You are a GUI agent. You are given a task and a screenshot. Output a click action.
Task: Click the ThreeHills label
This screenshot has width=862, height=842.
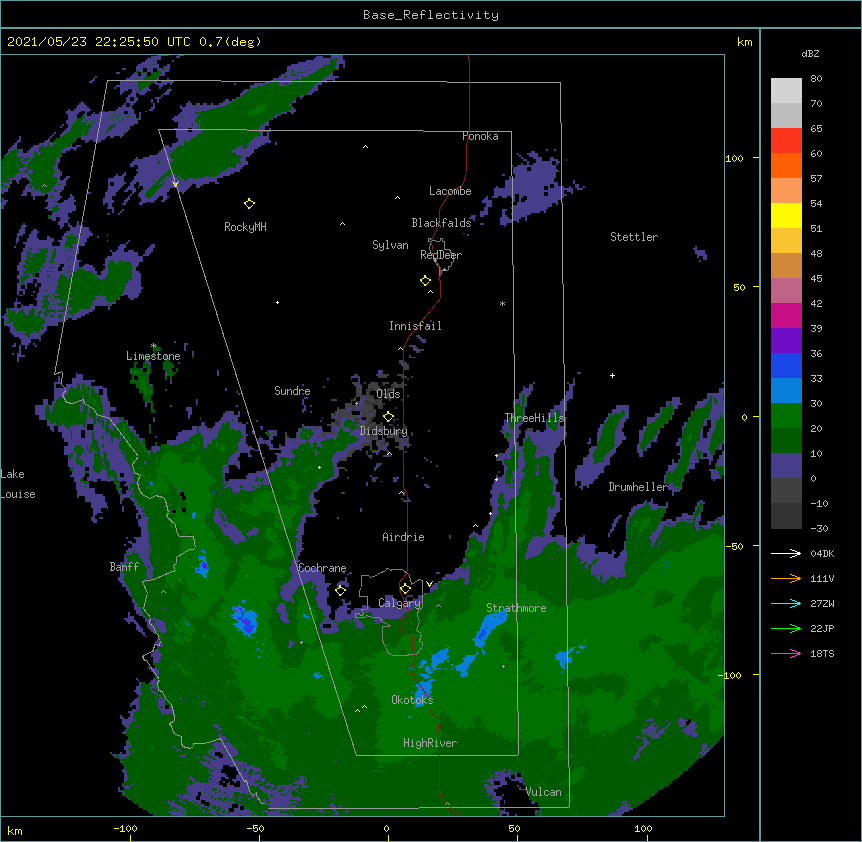click(x=534, y=418)
